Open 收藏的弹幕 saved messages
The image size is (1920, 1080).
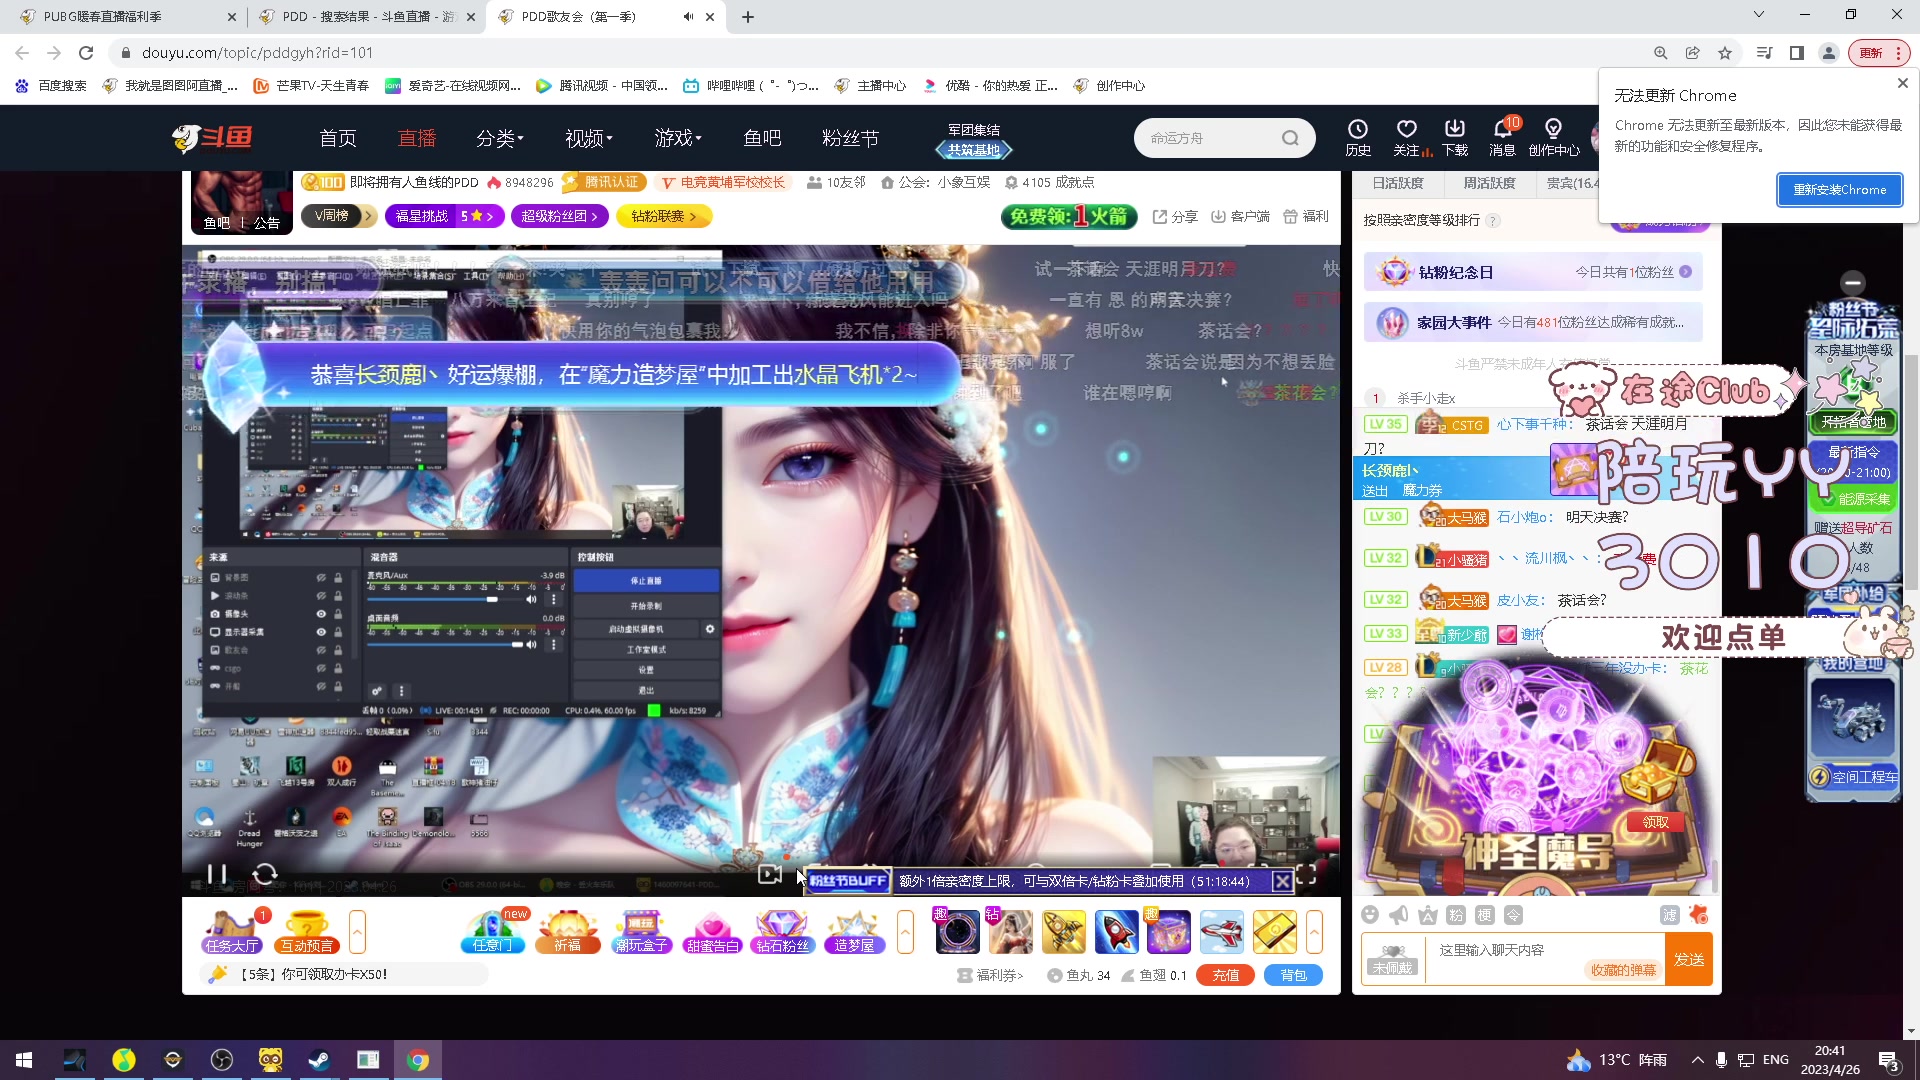click(x=1623, y=970)
